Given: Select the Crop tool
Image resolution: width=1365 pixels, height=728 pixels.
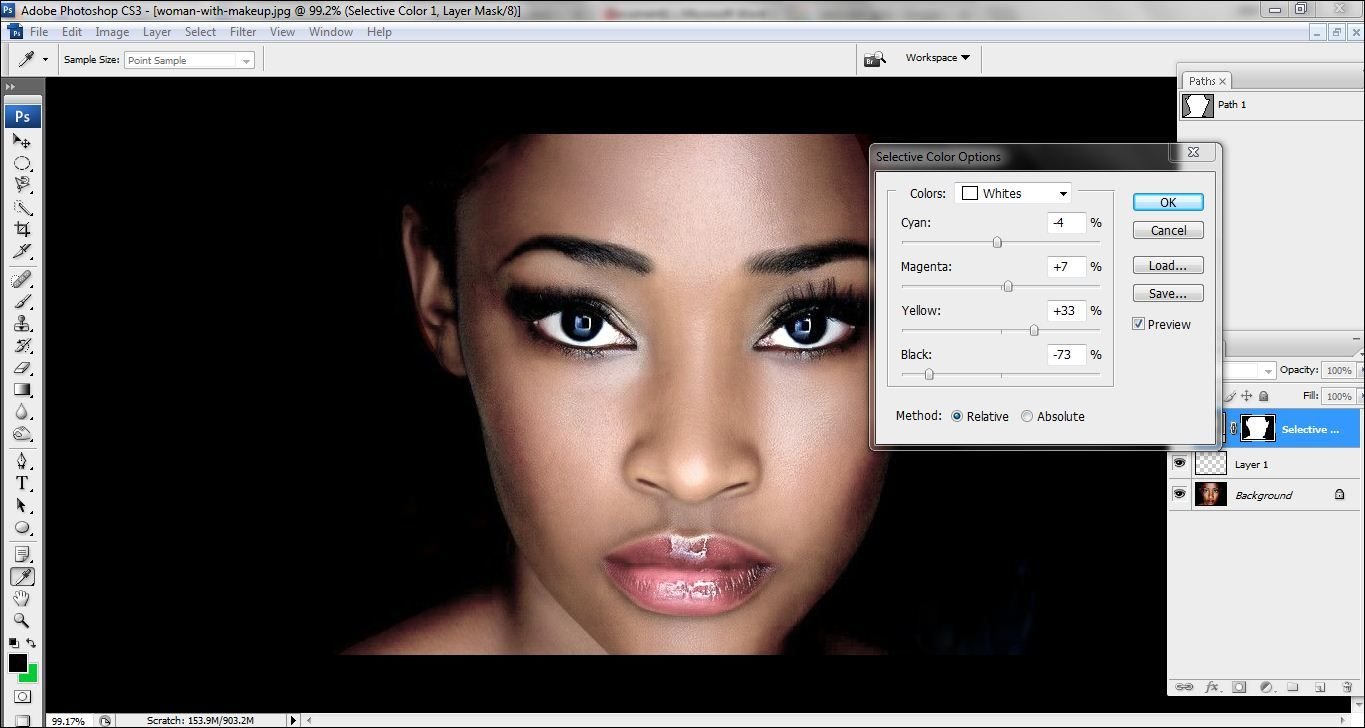Looking at the screenshot, I should pyautogui.click(x=22, y=229).
